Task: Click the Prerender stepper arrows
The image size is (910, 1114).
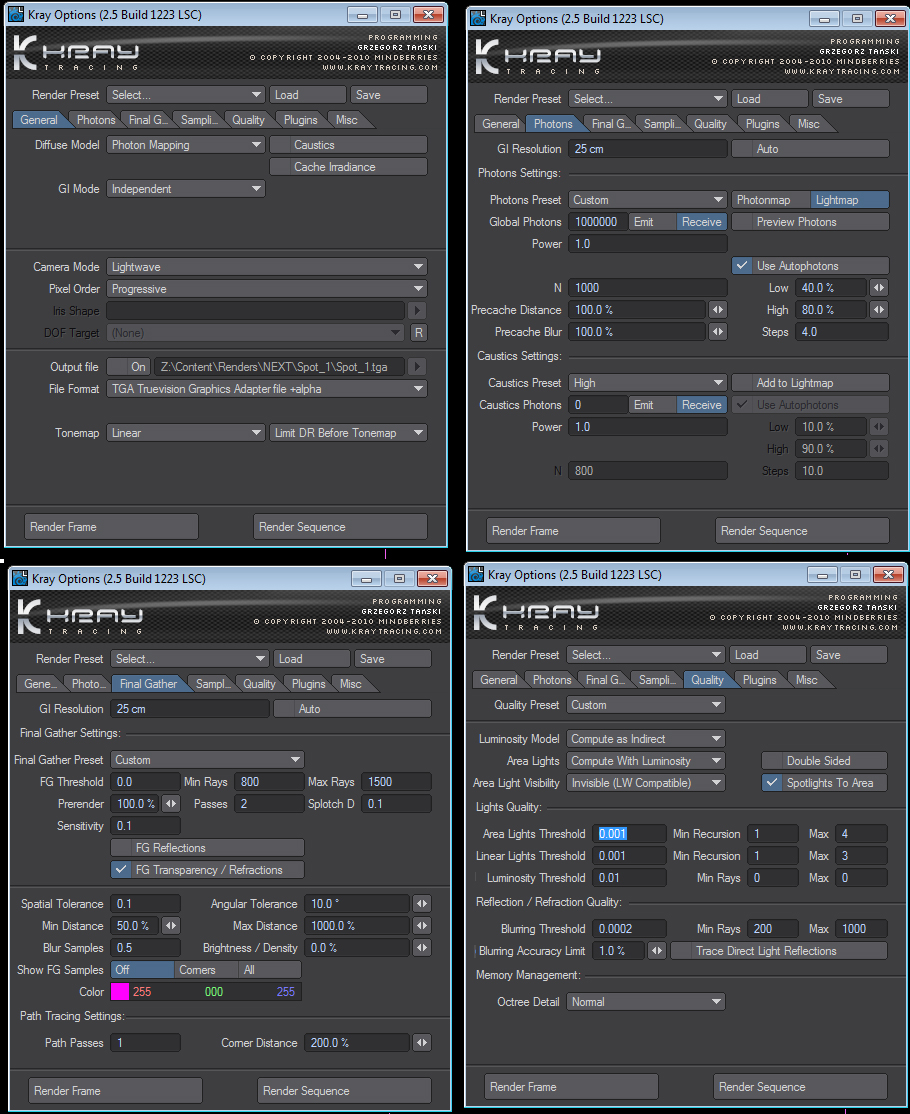Action: (171, 804)
